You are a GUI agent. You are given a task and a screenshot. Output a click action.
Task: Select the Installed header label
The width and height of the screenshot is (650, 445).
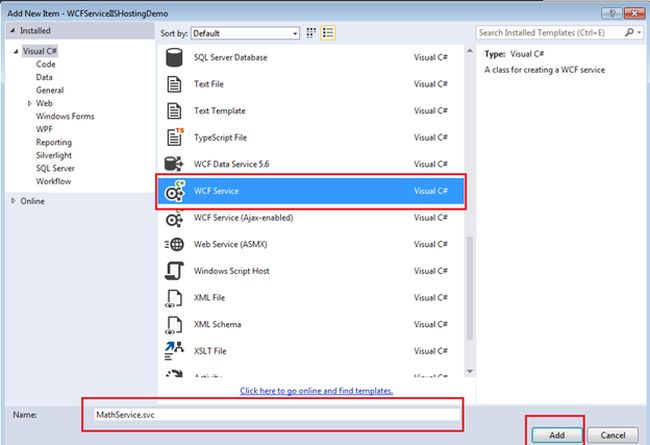pos(35,31)
